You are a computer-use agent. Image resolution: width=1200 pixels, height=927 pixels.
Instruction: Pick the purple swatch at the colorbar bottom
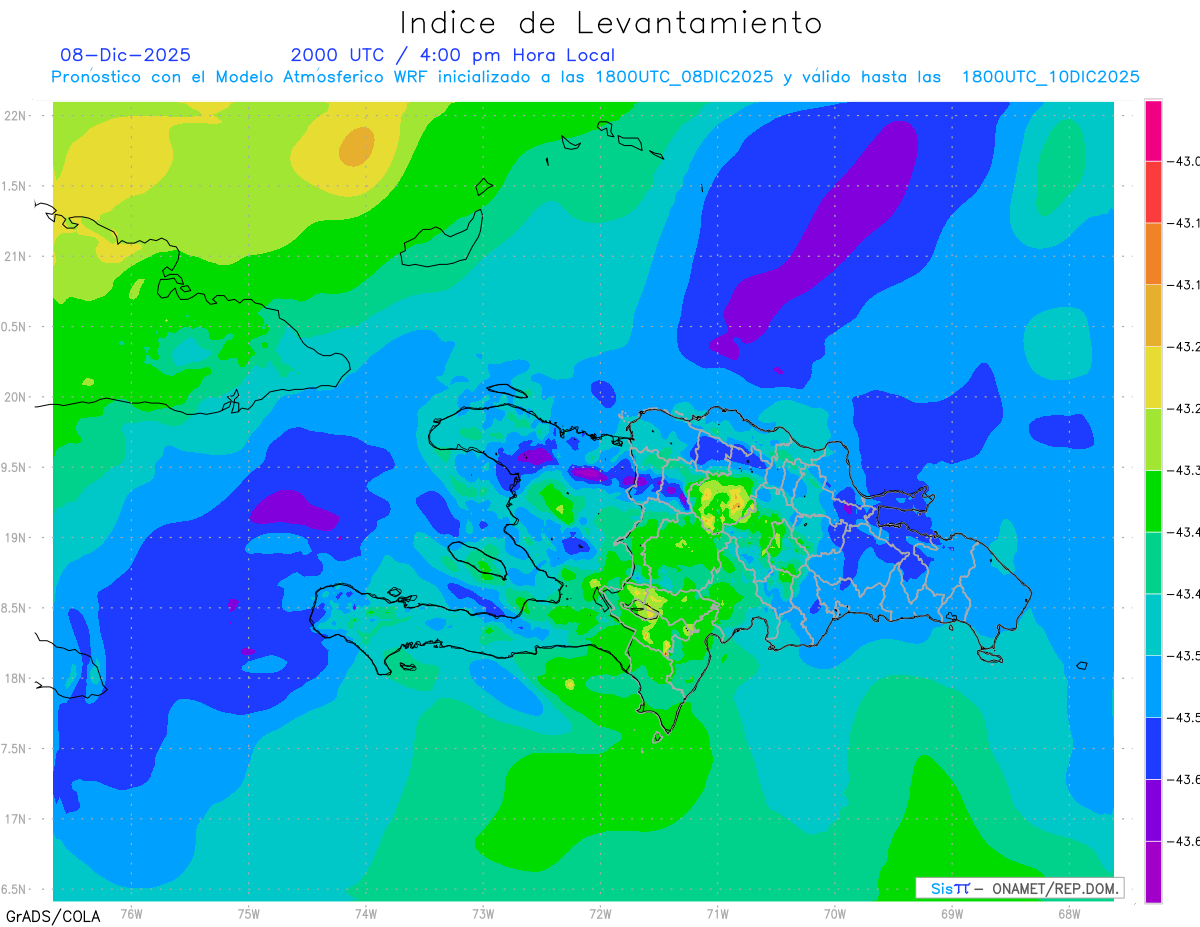[x=1153, y=871]
